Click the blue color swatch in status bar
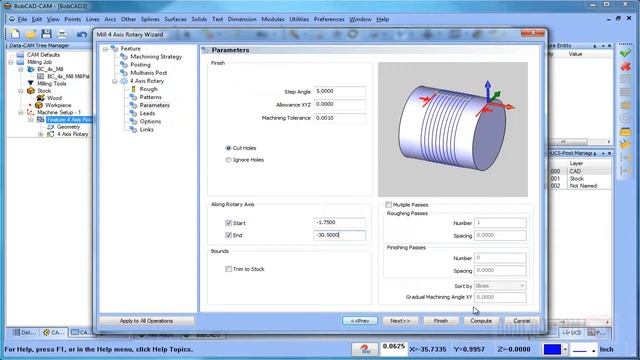640x360 pixels. coord(553,349)
